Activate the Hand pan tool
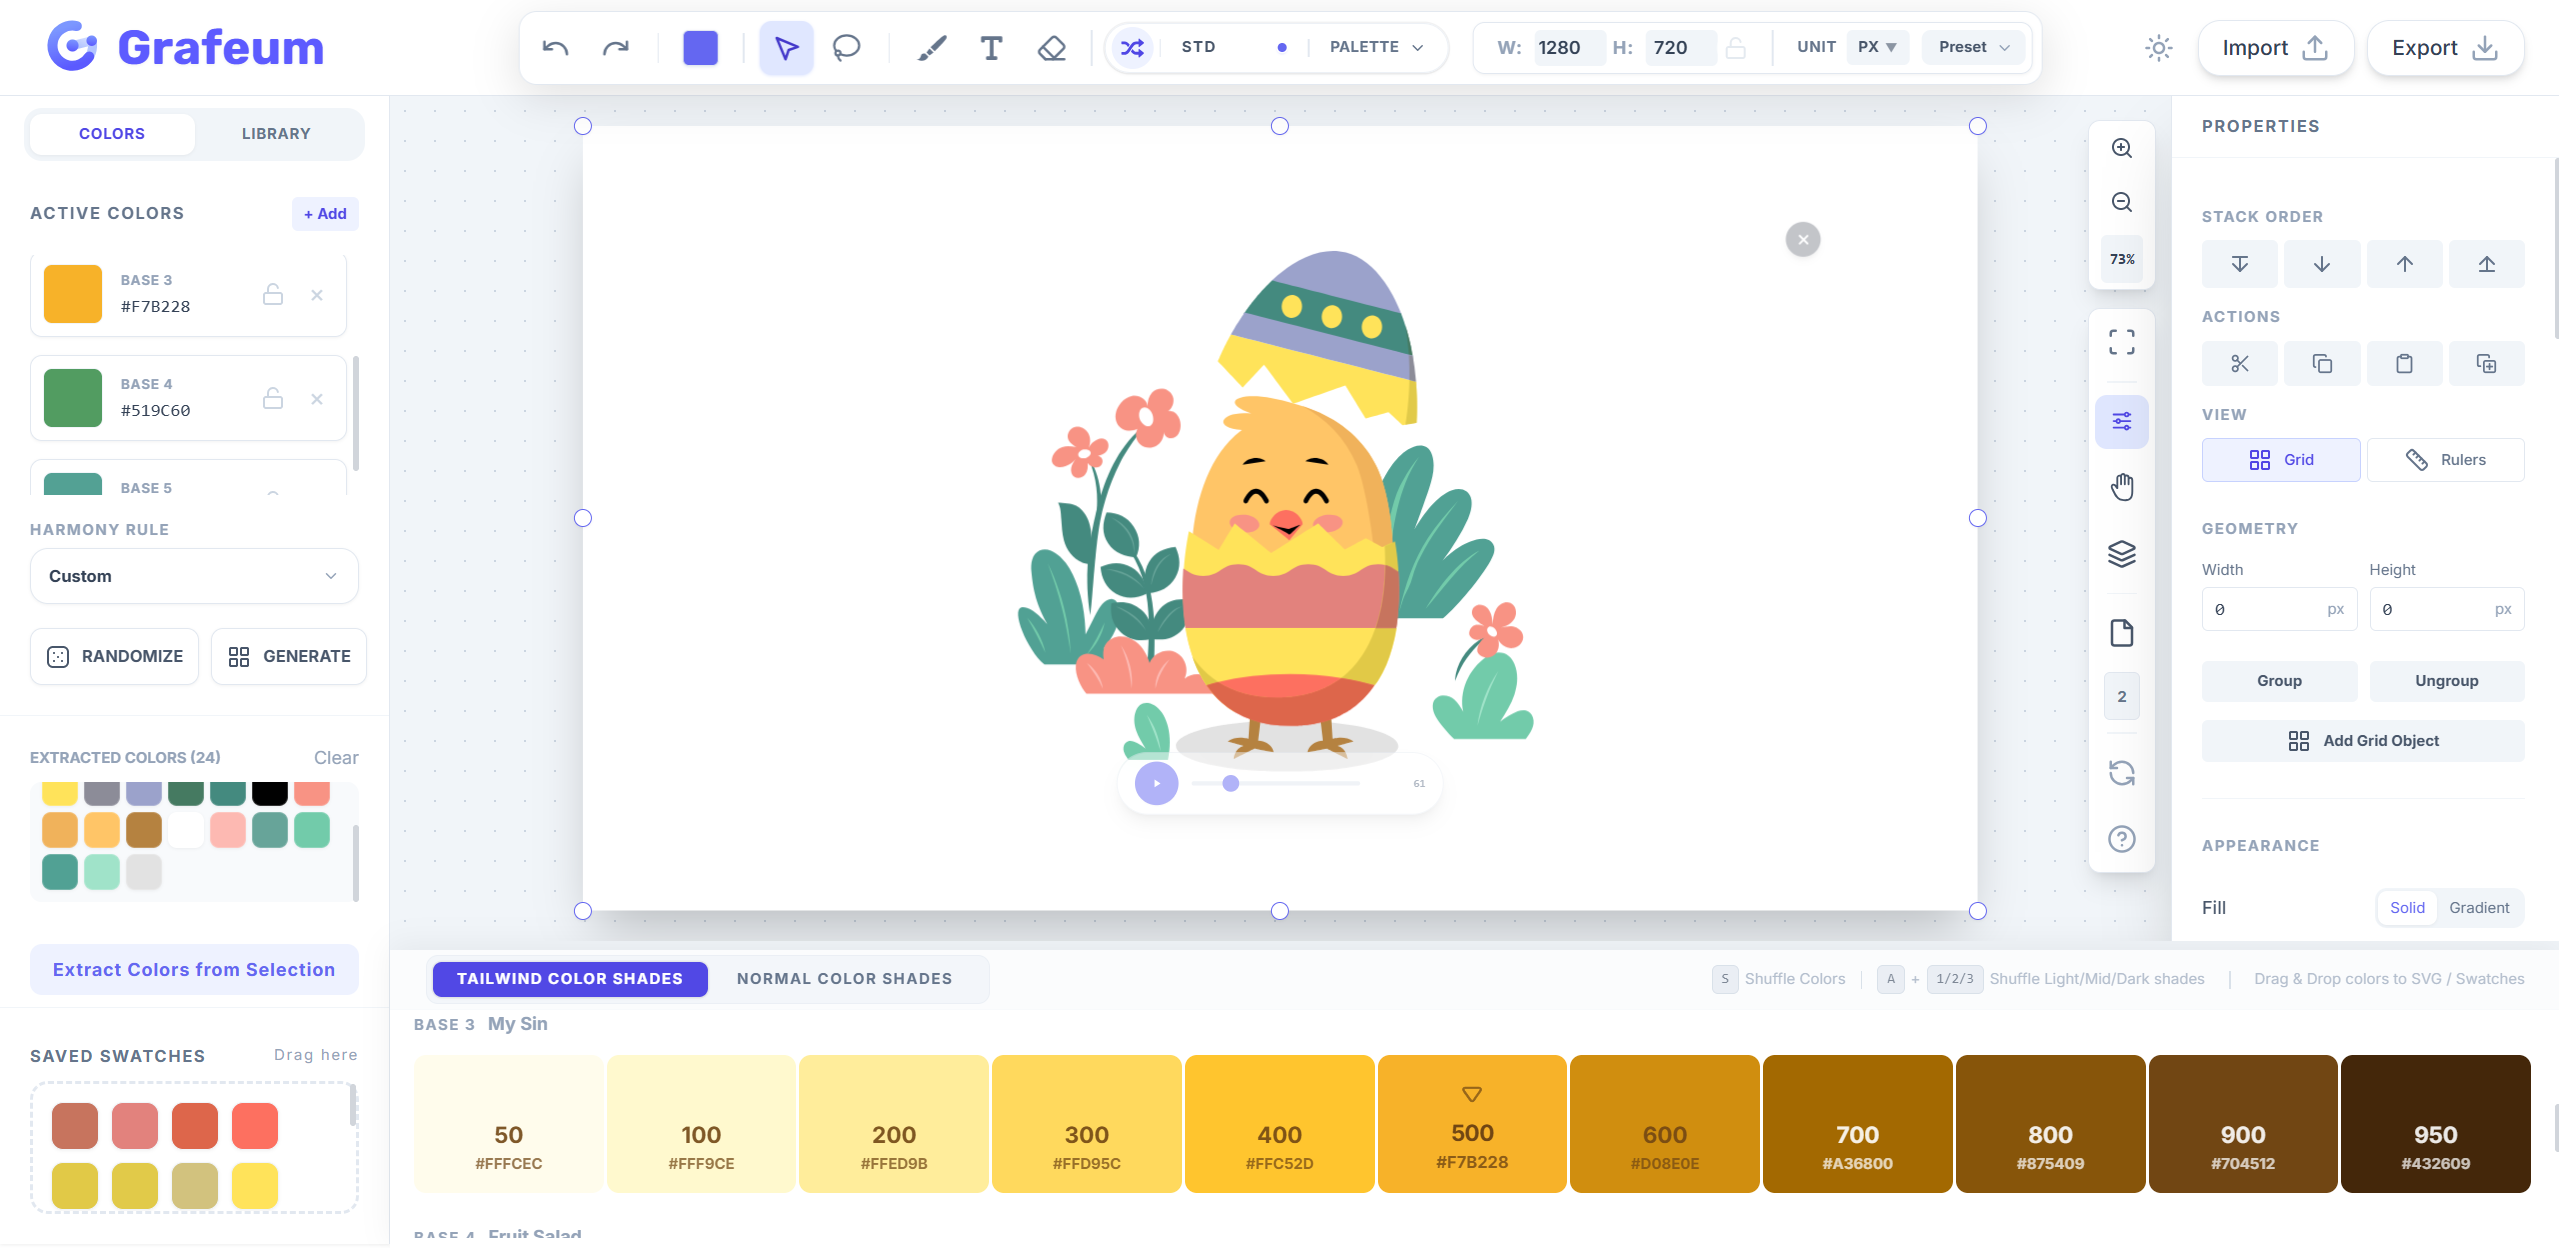Viewport: 2559px width, 1248px height. (x=2122, y=487)
